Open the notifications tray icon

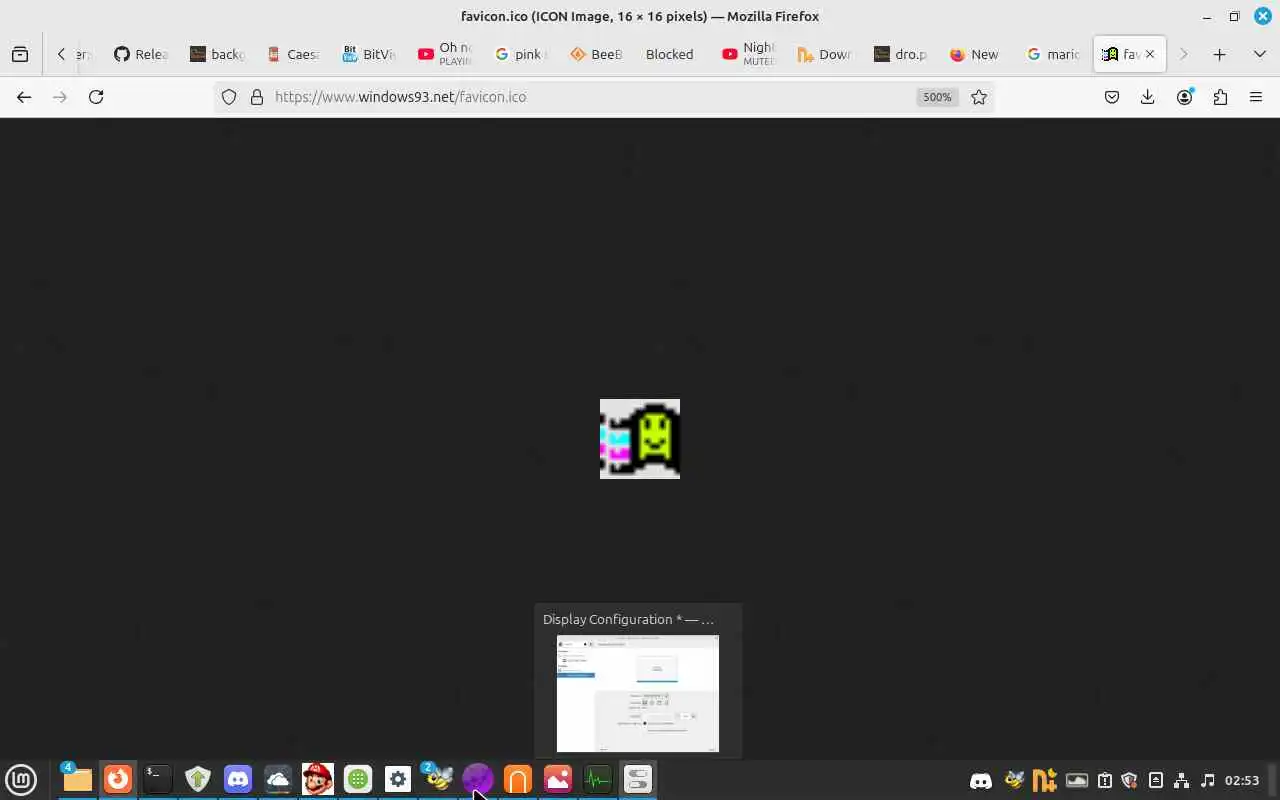click(x=1105, y=780)
